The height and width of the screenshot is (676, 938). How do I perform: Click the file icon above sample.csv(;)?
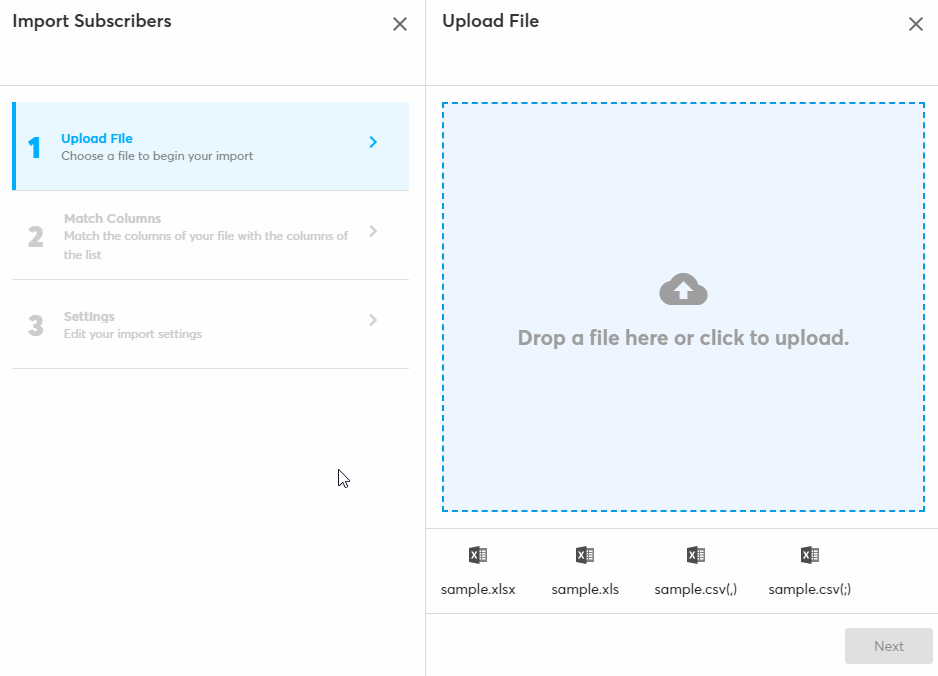pos(810,556)
